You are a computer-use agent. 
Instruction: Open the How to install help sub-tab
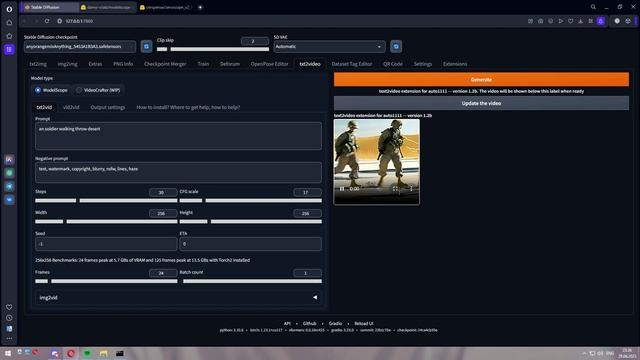(x=188, y=107)
